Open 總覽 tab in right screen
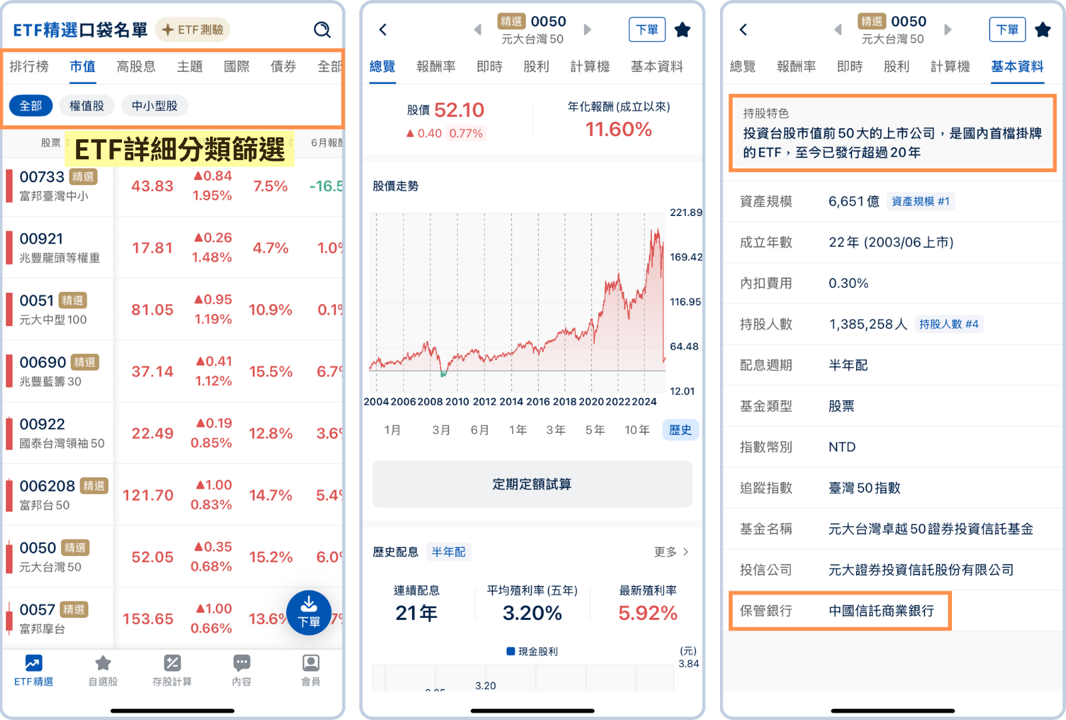Screen dimensions: 1066x720 [742, 67]
